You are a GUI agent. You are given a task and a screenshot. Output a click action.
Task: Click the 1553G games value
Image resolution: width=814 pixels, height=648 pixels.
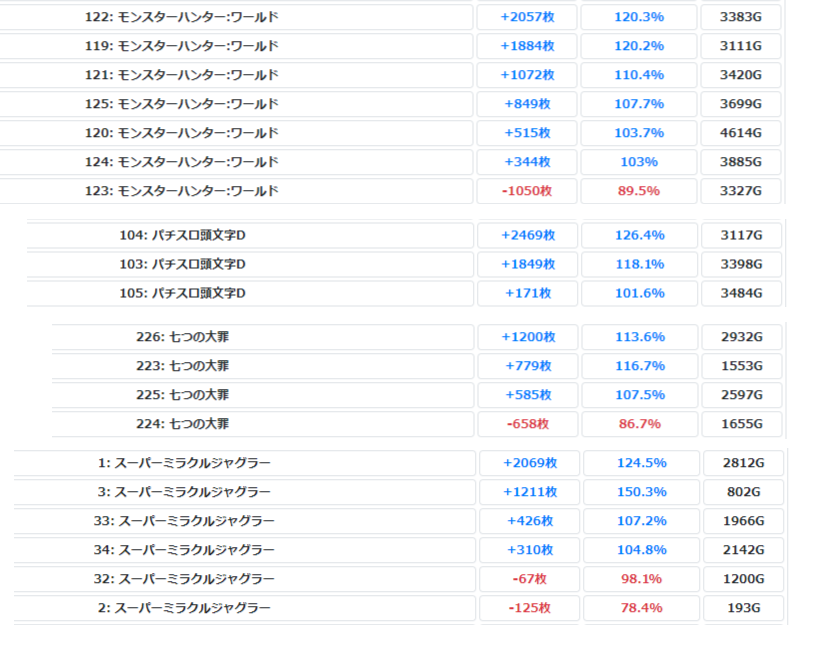[742, 367]
